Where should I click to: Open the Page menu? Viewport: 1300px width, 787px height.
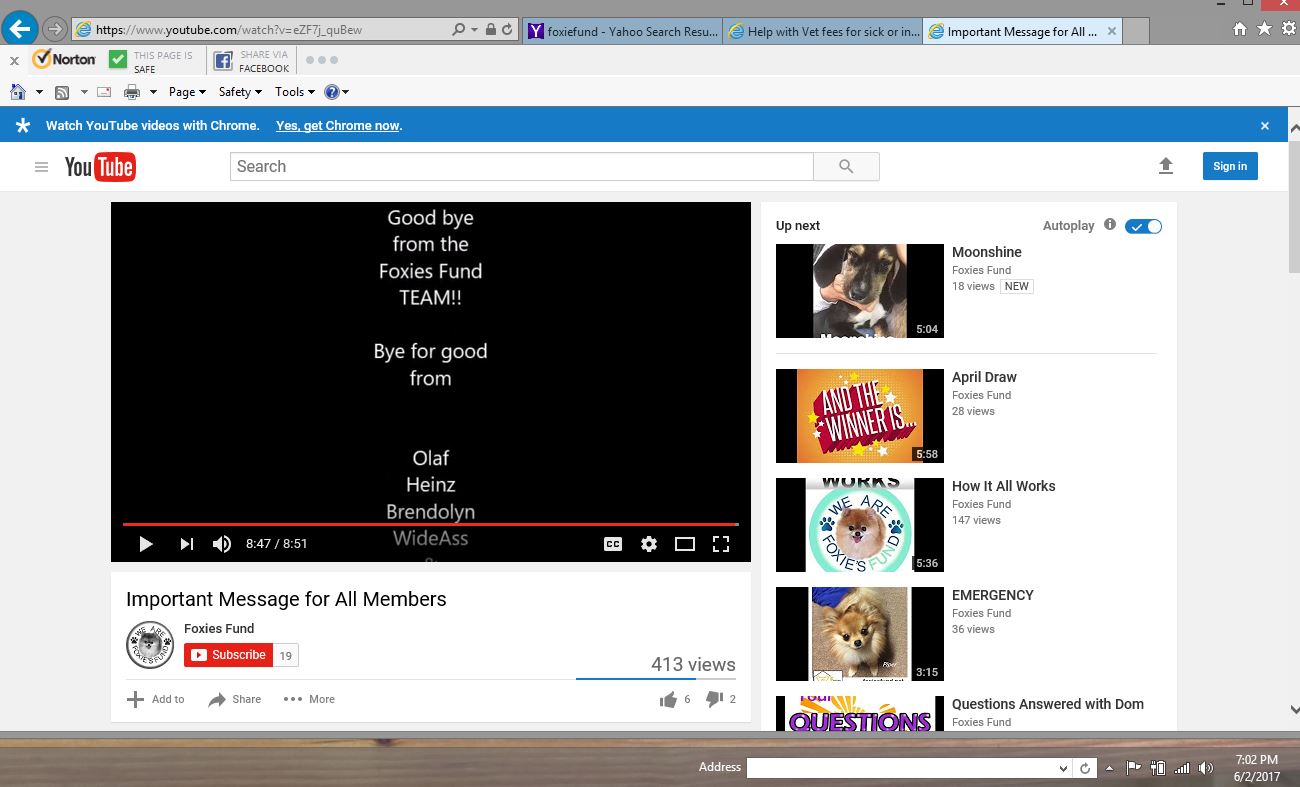pyautogui.click(x=187, y=92)
